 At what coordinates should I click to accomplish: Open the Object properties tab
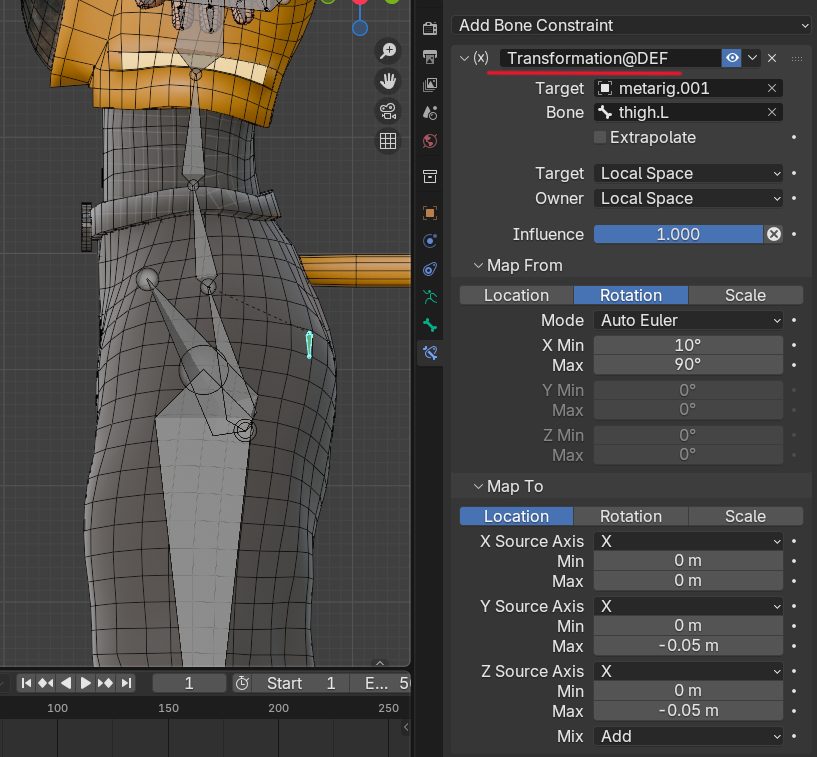(x=430, y=212)
